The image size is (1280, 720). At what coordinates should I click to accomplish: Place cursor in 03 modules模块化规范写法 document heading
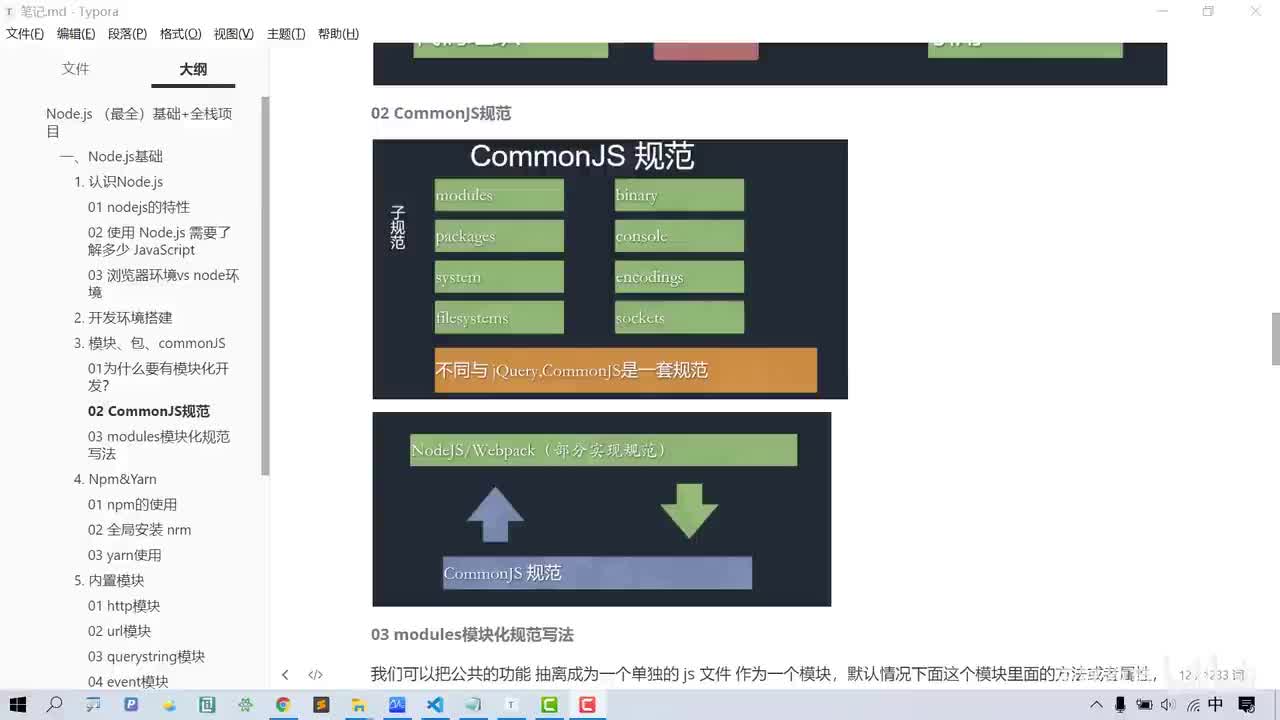coord(472,635)
